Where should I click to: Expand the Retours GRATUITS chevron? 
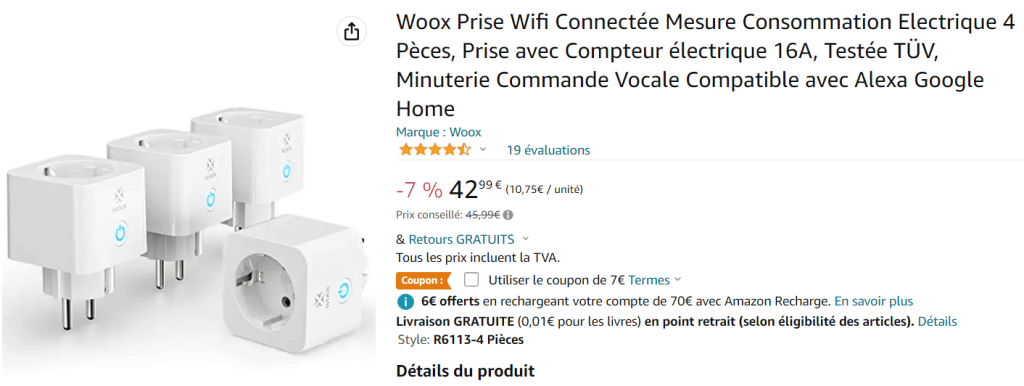[x=526, y=239]
